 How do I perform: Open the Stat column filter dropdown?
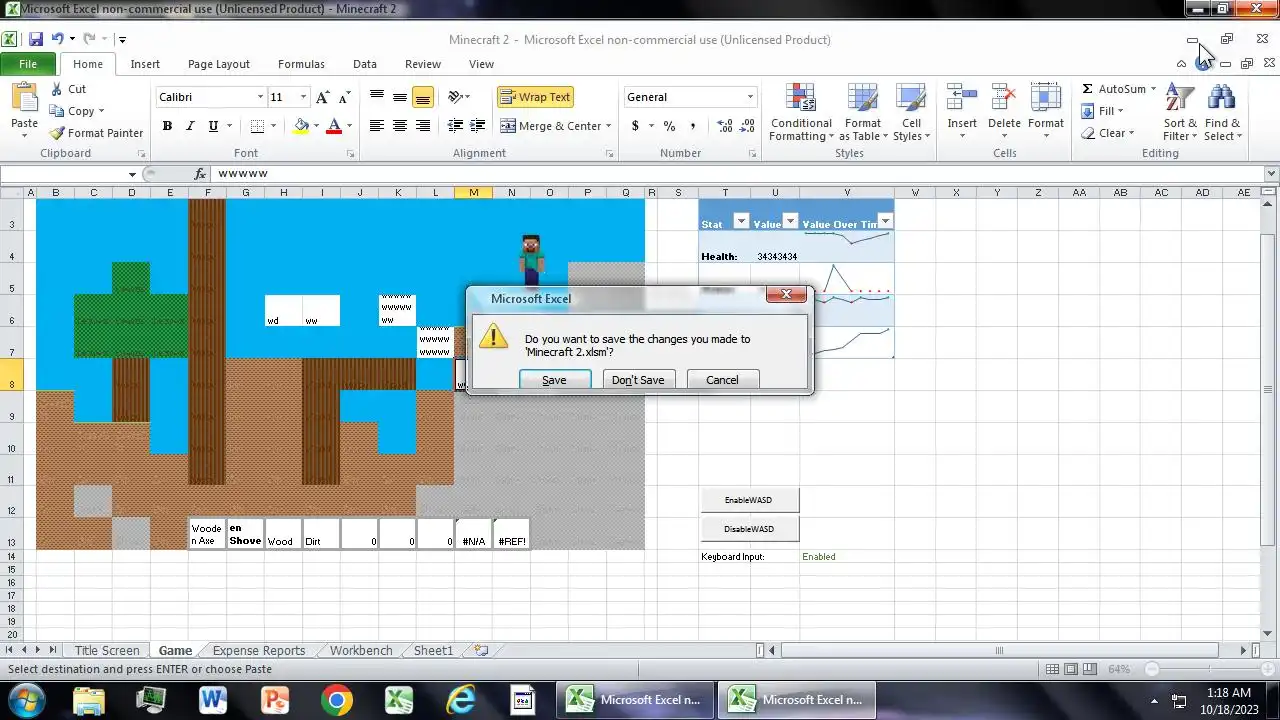[741, 221]
